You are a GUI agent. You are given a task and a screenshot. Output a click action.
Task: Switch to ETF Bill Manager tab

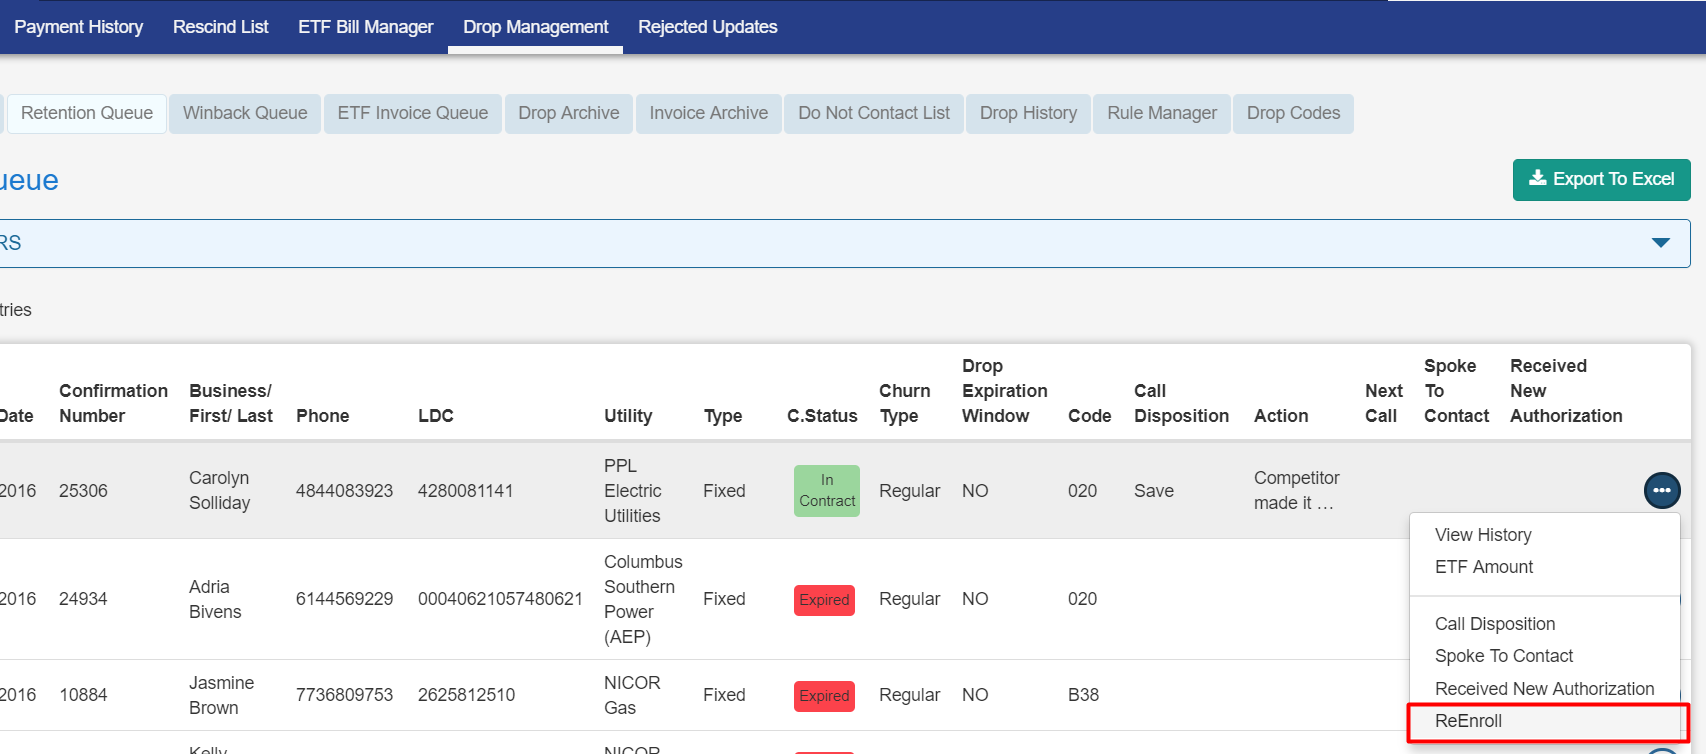(365, 27)
